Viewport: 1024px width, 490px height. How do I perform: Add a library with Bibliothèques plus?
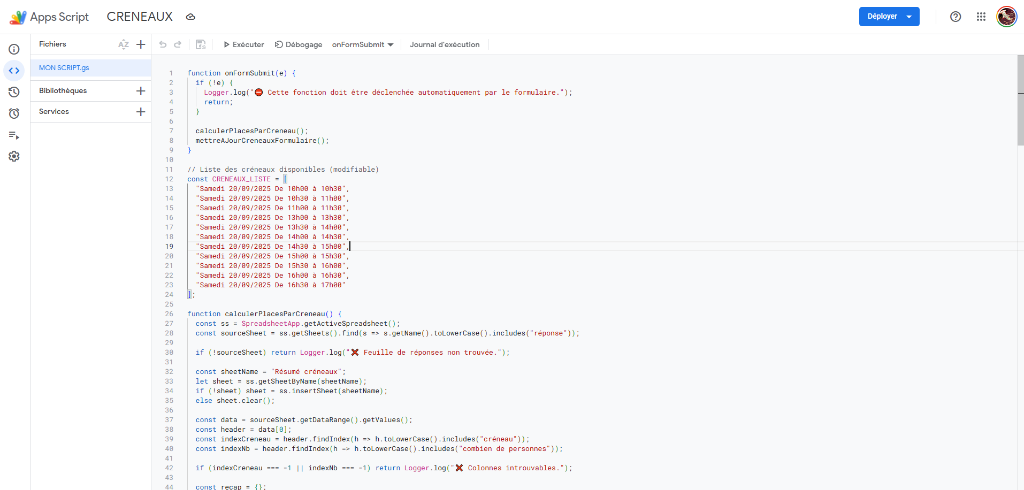140,91
